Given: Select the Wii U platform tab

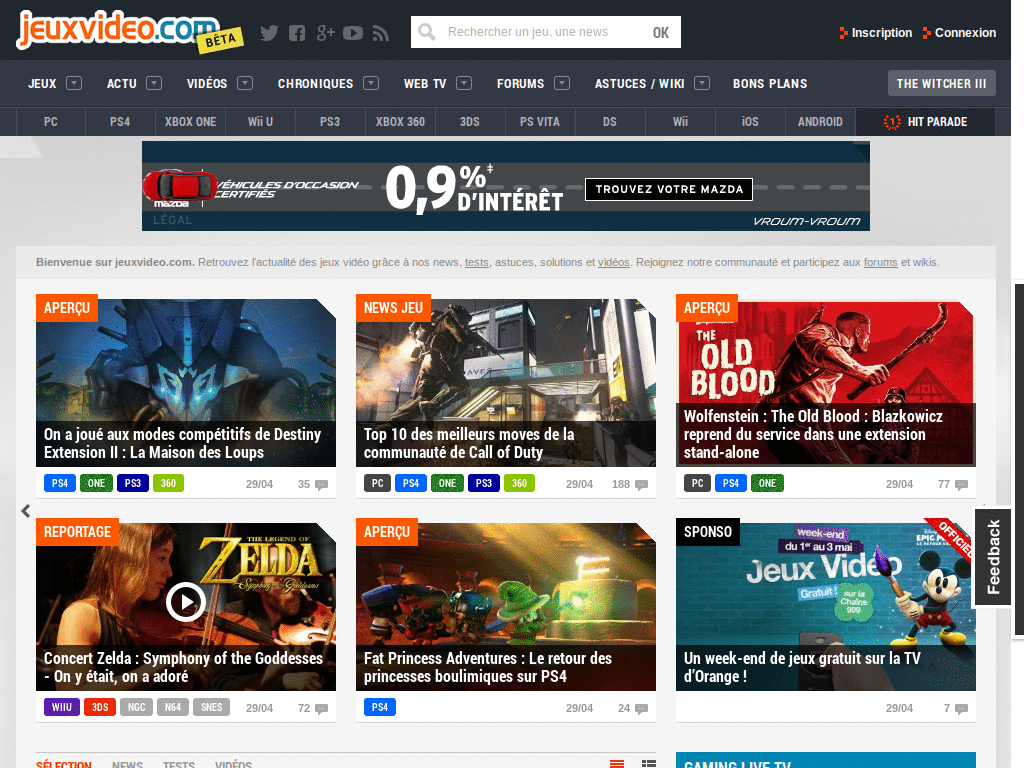Looking at the screenshot, I should [260, 121].
